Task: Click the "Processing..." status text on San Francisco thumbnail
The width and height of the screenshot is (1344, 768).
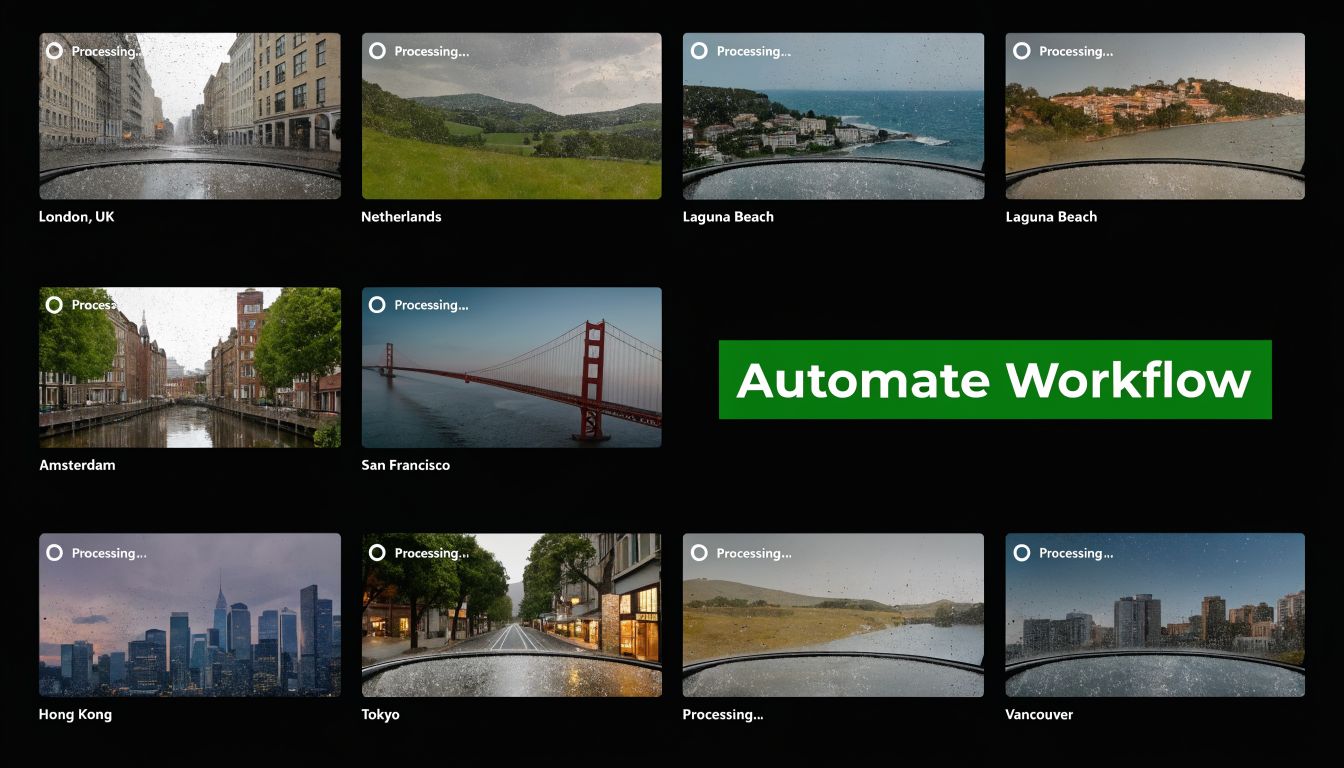Action: tap(431, 305)
